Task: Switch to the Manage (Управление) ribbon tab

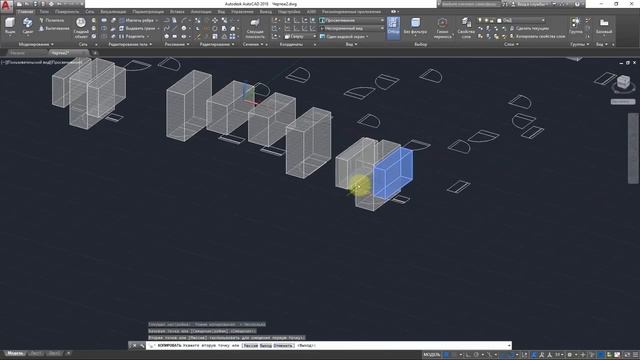Action: (242, 11)
